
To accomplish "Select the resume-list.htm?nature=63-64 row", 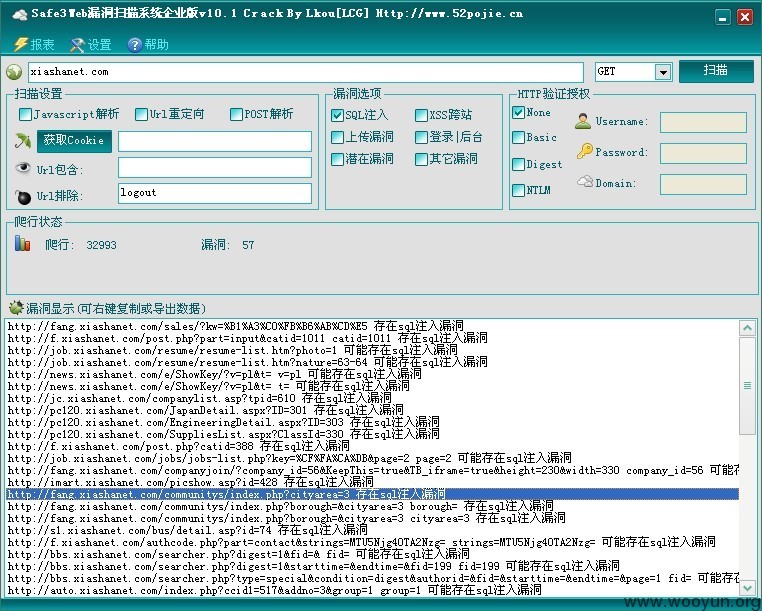I will click(x=373, y=362).
